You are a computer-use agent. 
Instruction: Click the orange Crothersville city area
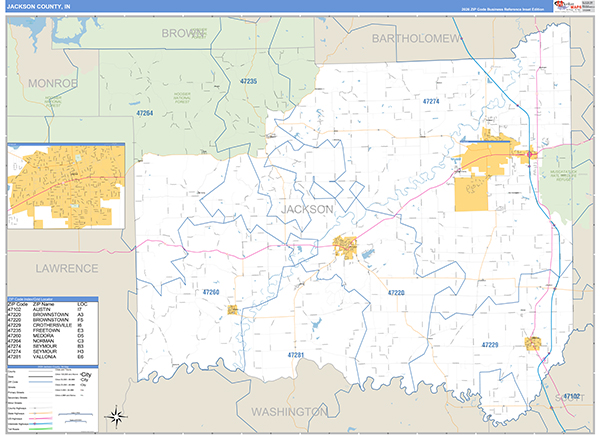(533, 344)
